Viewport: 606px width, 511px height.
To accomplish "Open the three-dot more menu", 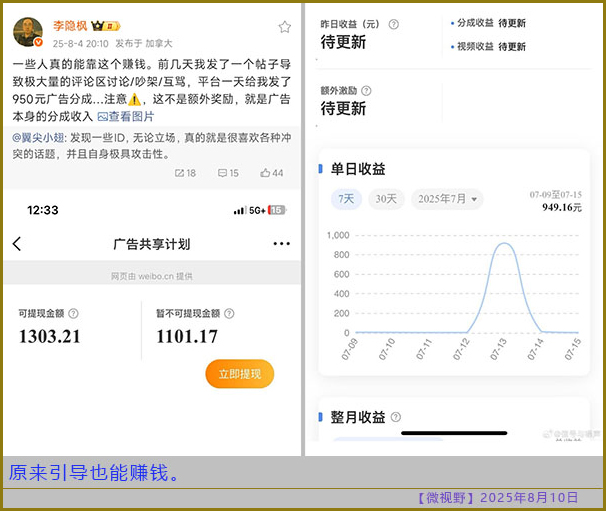I will click(281, 244).
